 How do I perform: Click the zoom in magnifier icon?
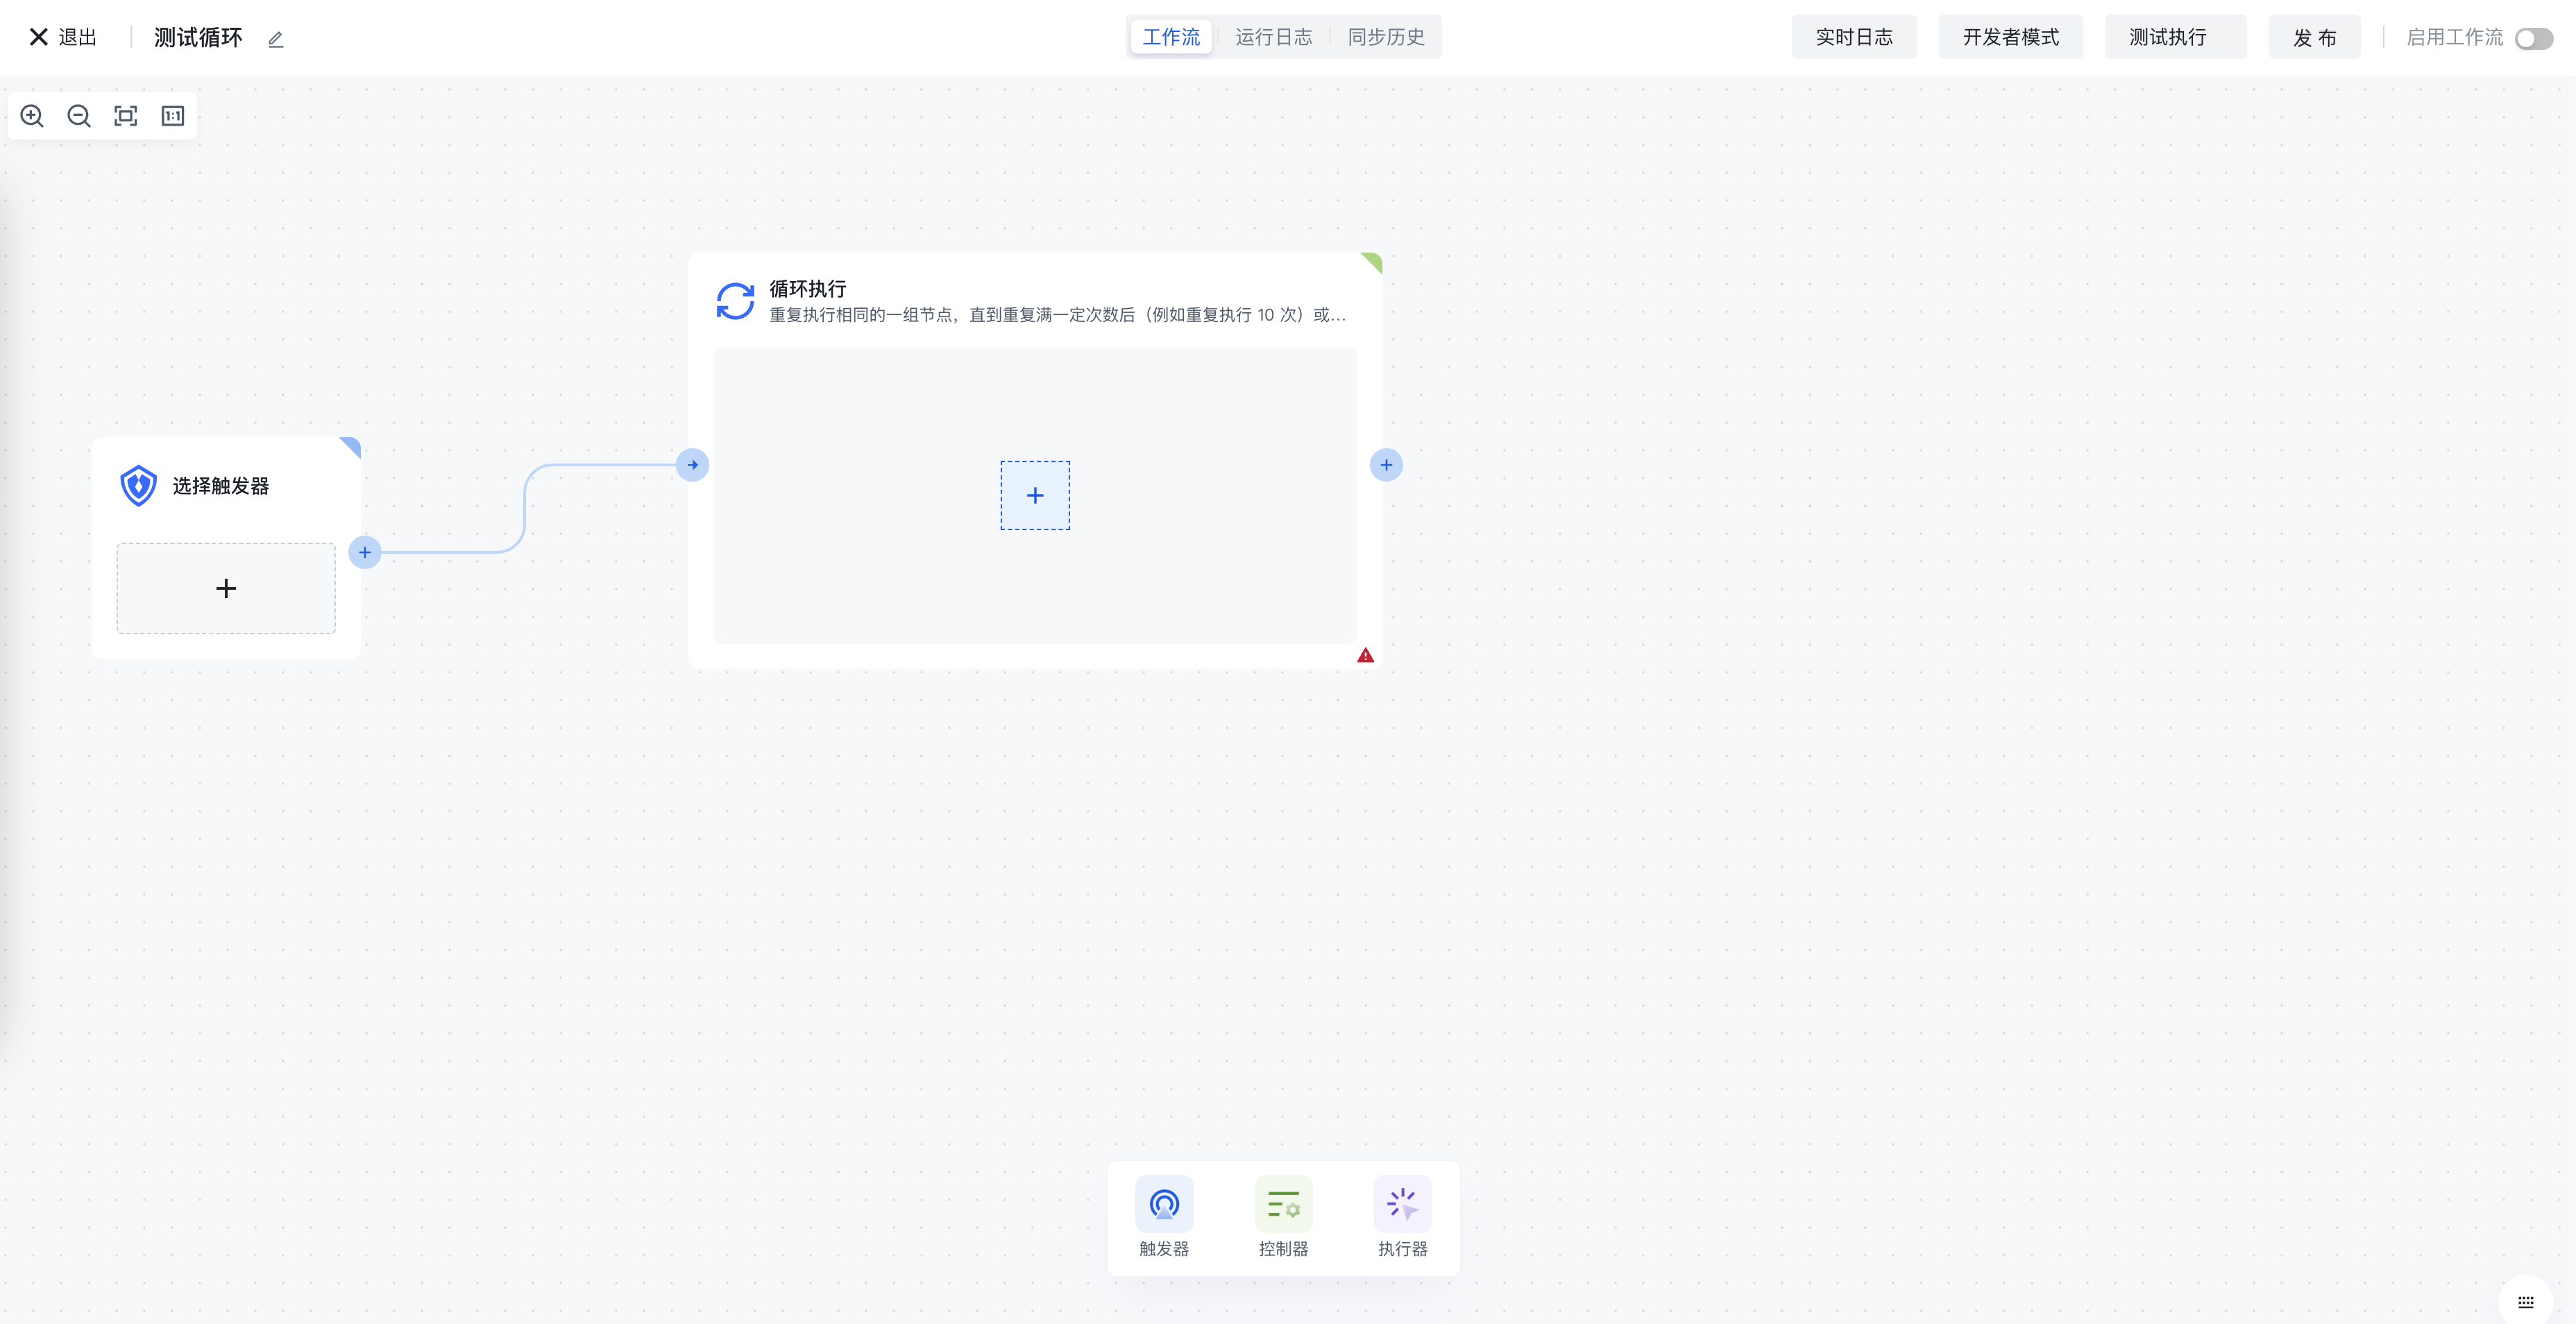(32, 116)
